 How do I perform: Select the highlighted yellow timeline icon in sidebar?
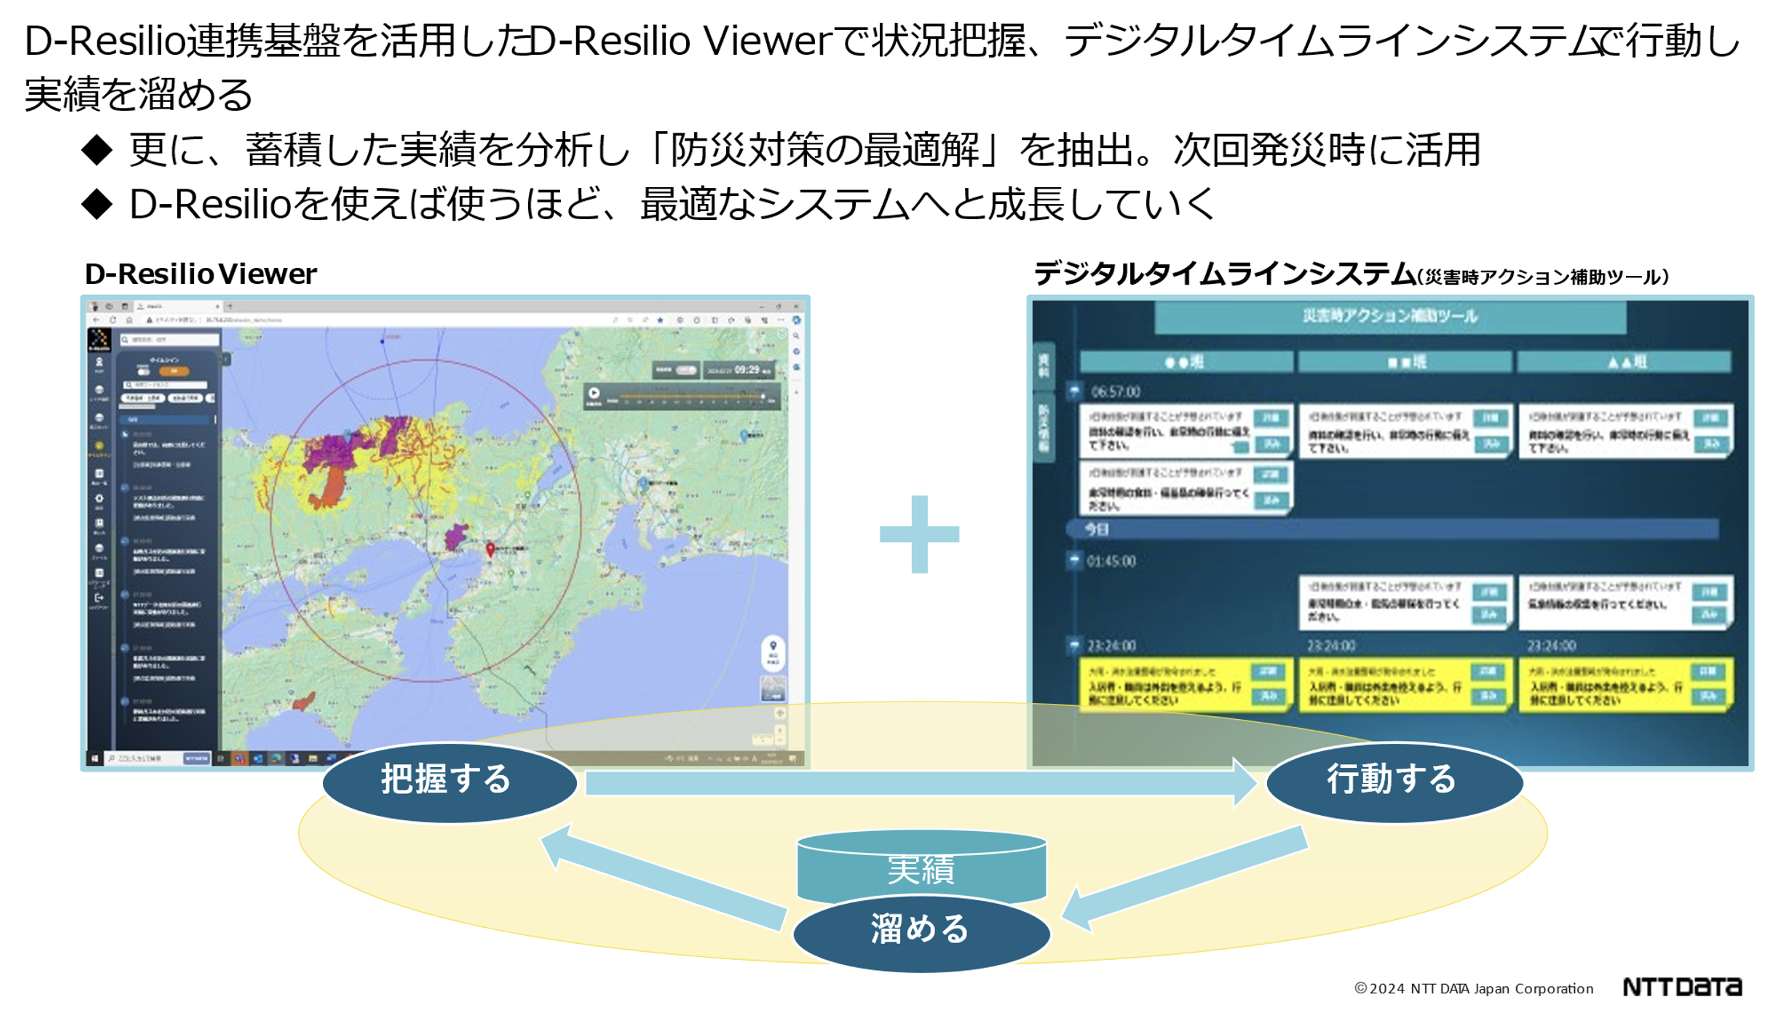click(99, 447)
